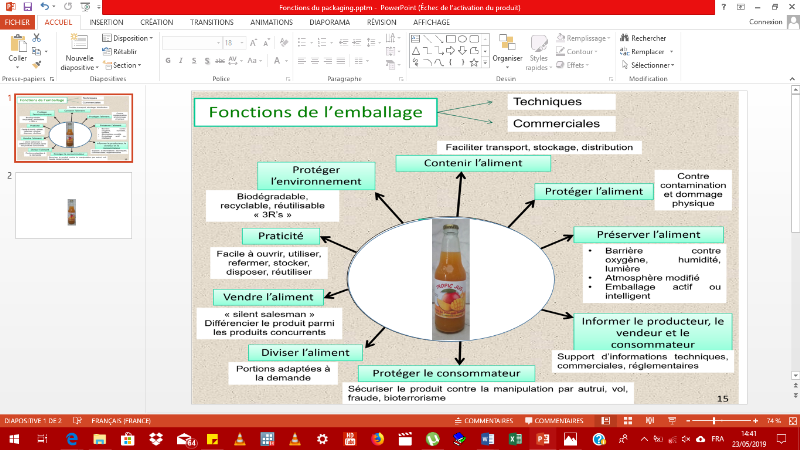Click the Rétablir reset button
This screenshot has height=450, width=800.
pyautogui.click(x=122, y=51)
